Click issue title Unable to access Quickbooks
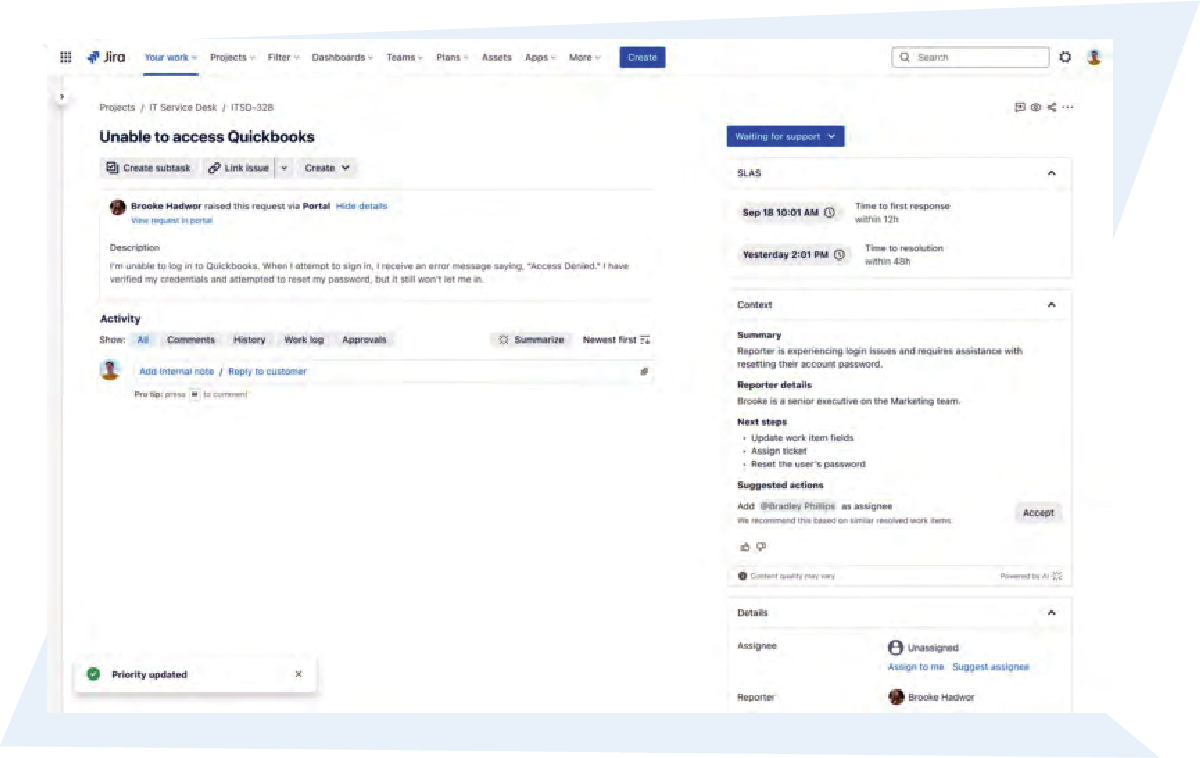 [207, 137]
